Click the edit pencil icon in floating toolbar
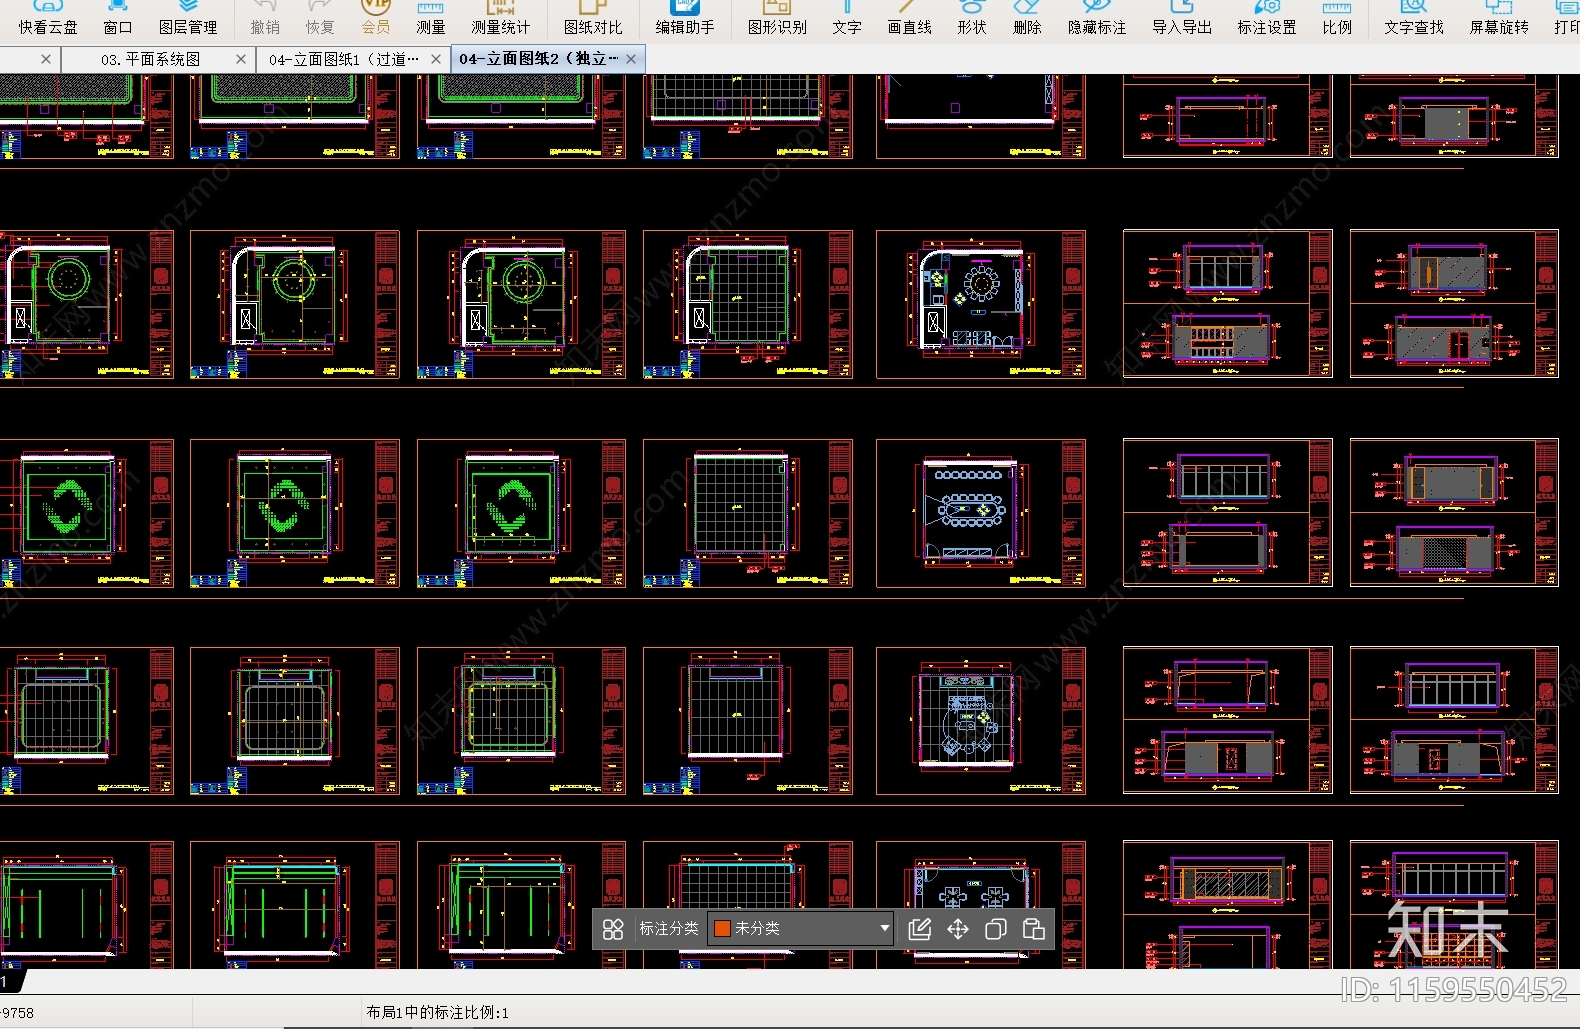1580x1029 pixels. pos(920,929)
